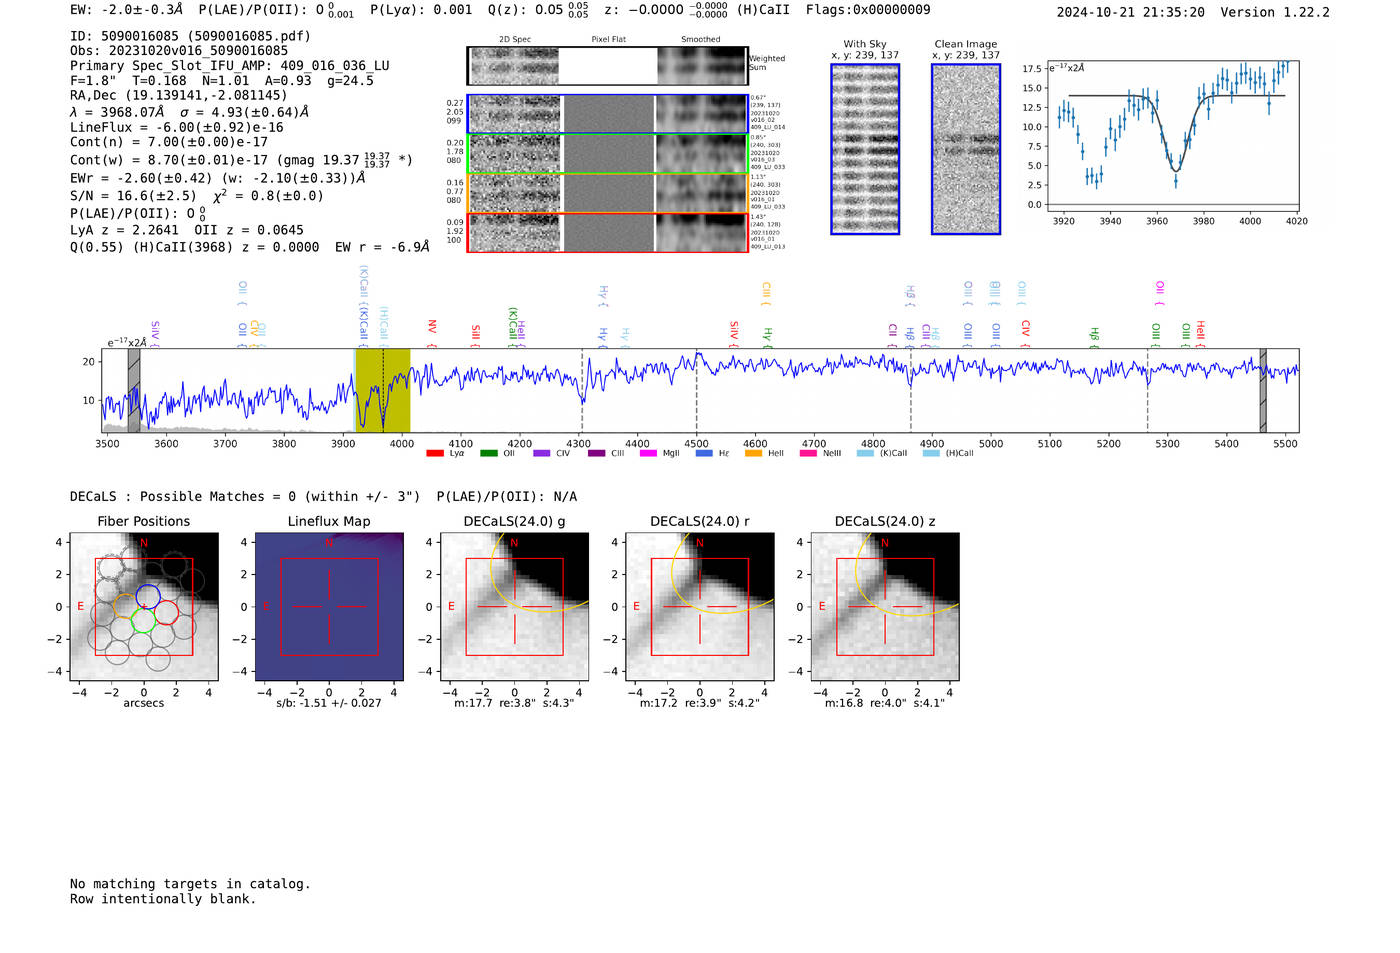This screenshot has height=953, width=1400.
Task: Open the Weighted Sum 2D spectrum strip
Action: click(607, 66)
